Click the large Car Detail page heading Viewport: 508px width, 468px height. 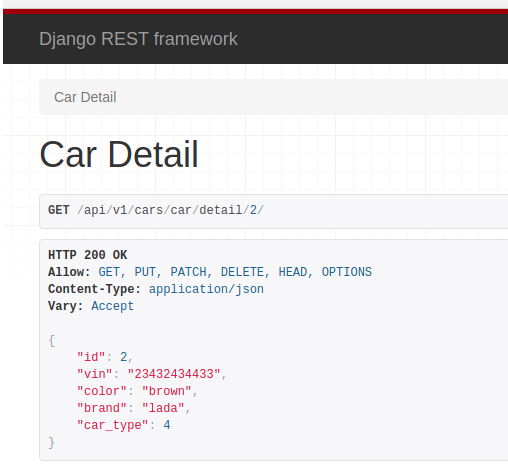click(119, 154)
